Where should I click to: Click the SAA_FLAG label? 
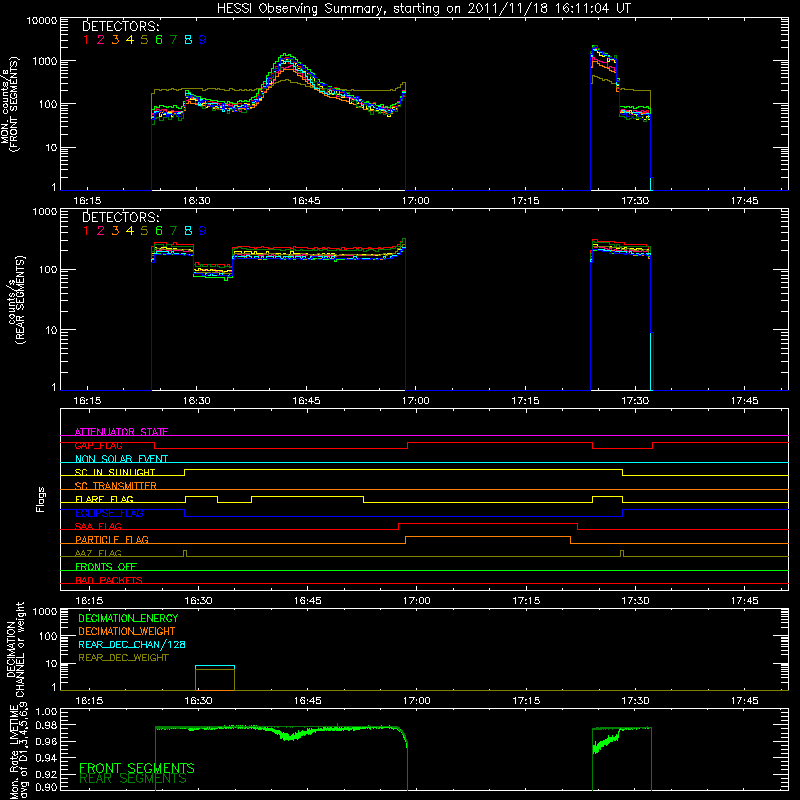pos(98,526)
